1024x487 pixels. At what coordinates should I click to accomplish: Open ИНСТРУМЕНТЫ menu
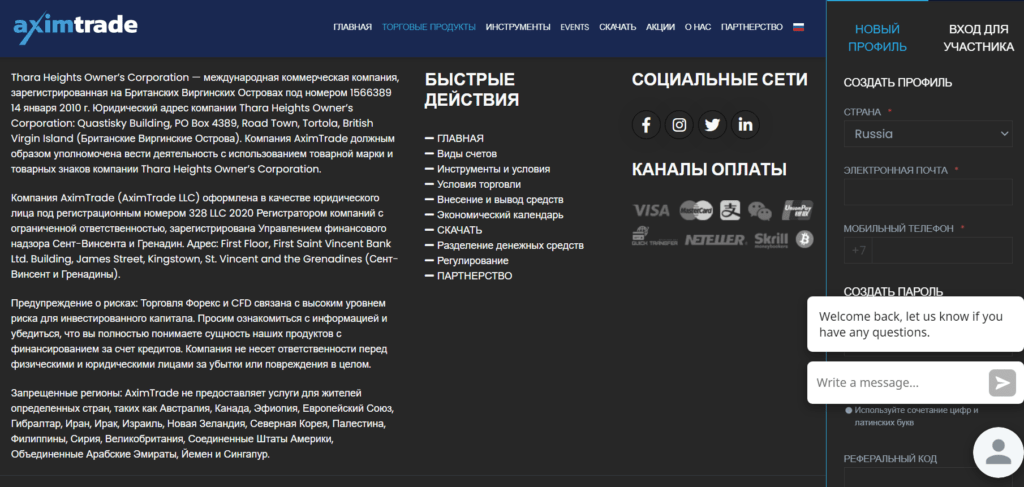[518, 27]
